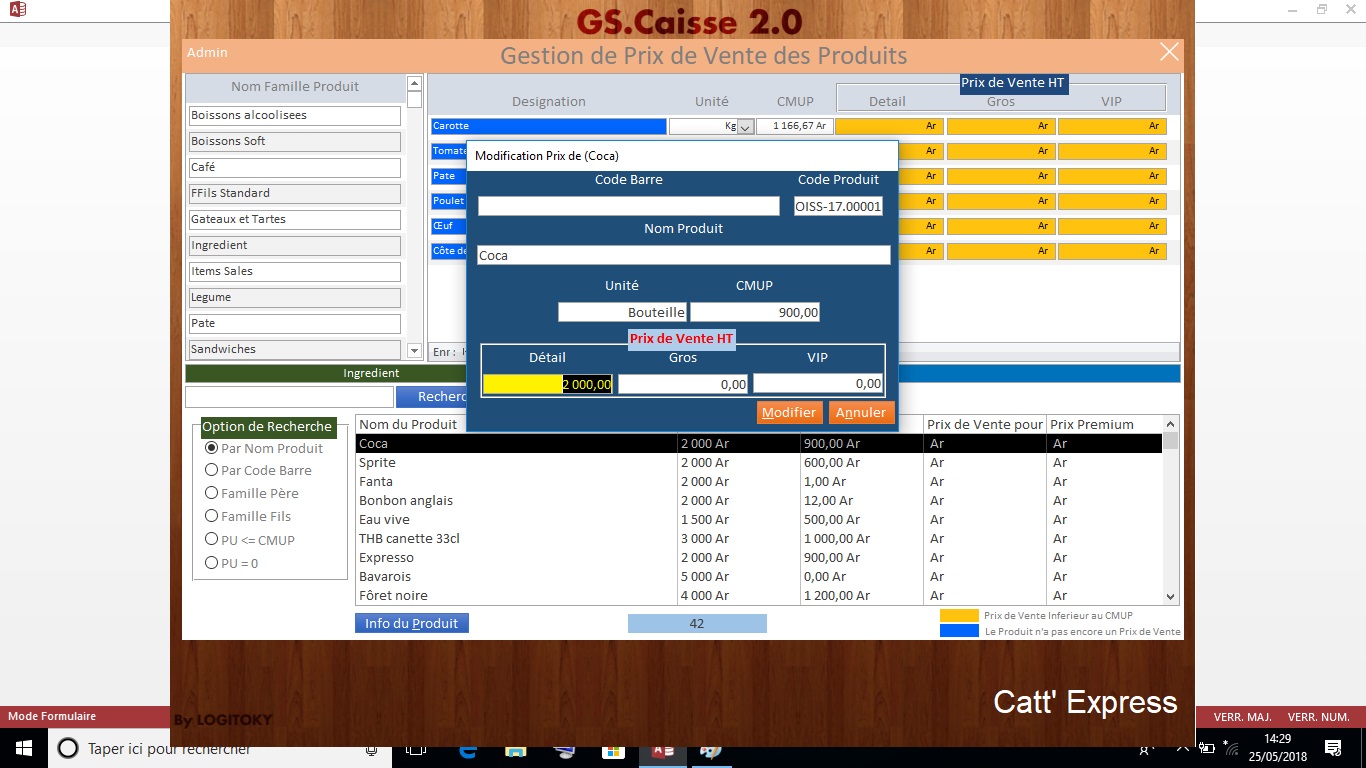Click the Gros price input field

(x=683, y=384)
